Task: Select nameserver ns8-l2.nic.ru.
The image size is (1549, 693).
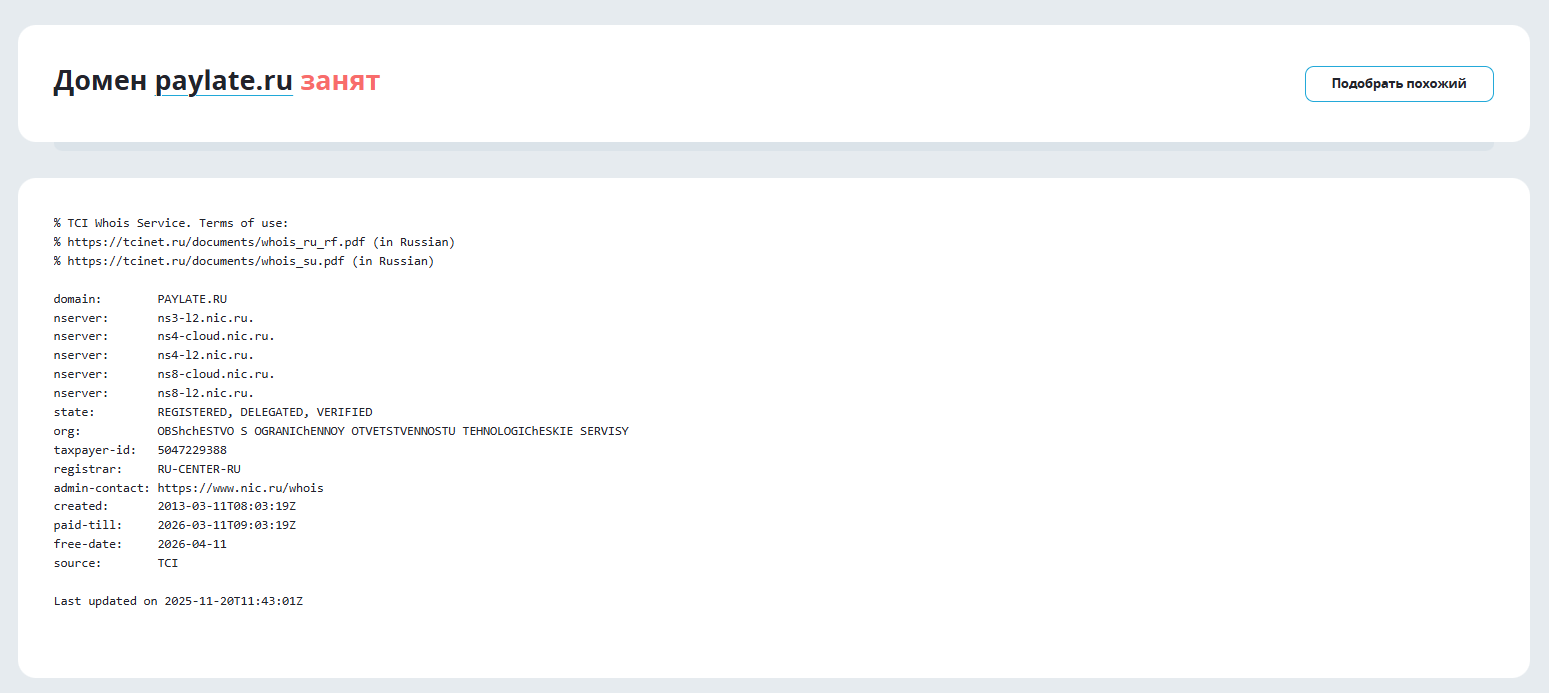Action: [206, 393]
